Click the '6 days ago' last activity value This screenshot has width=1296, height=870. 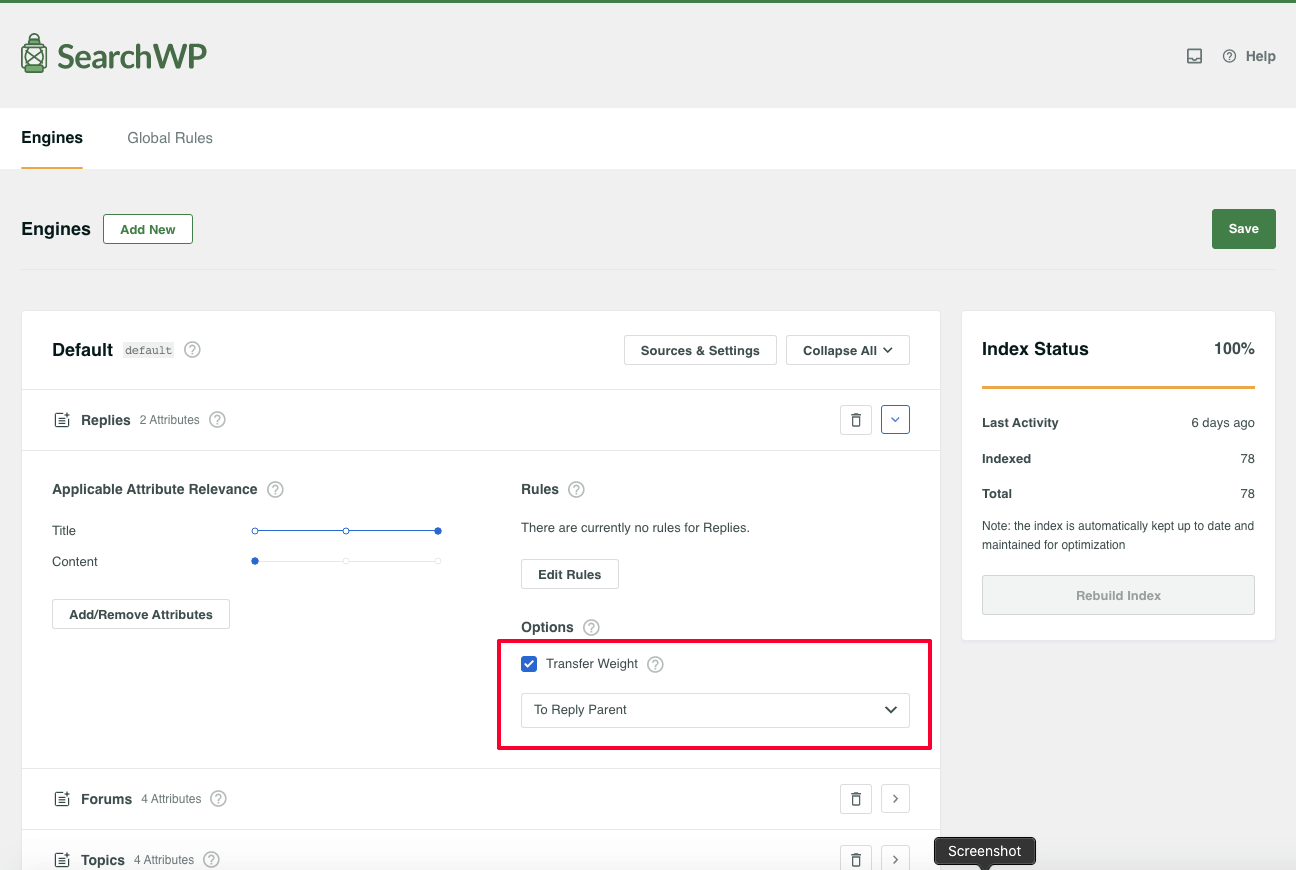point(1222,423)
